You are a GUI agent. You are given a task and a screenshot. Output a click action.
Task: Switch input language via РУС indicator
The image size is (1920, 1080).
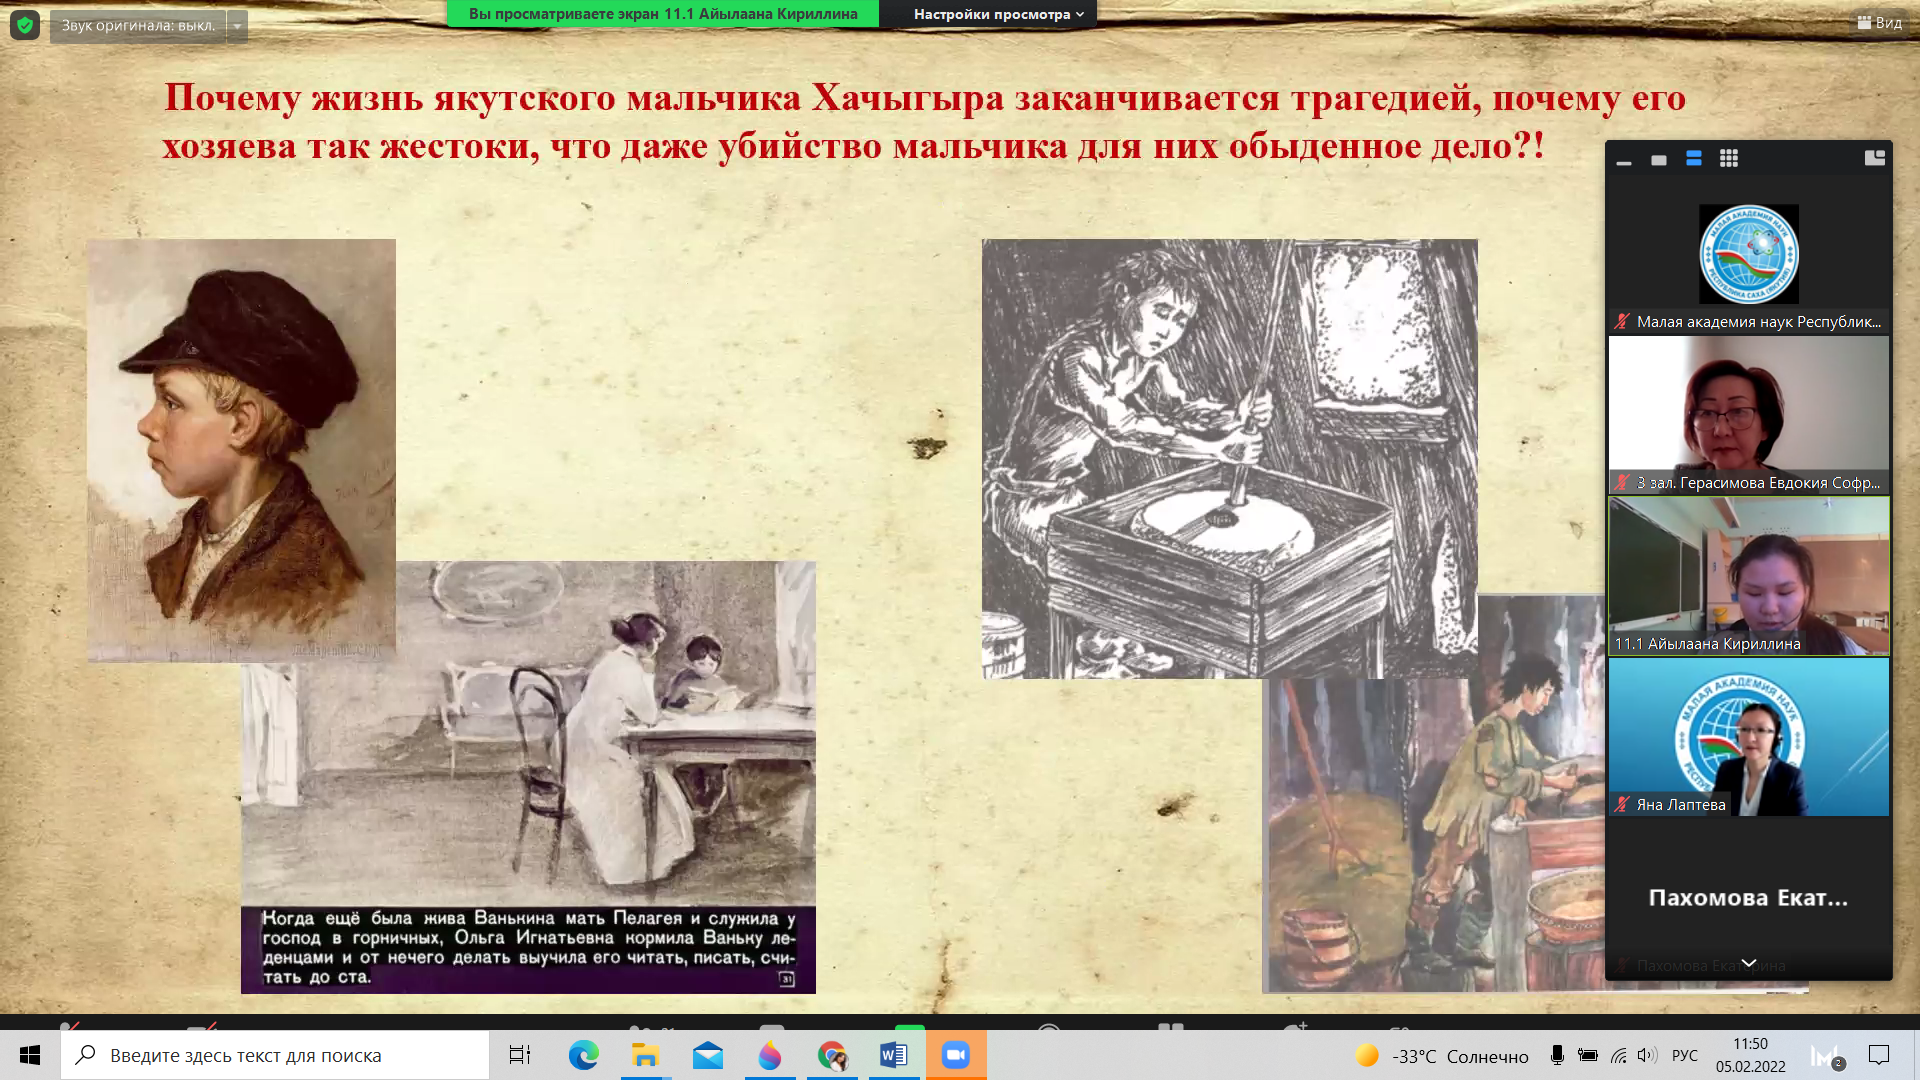click(1685, 1055)
